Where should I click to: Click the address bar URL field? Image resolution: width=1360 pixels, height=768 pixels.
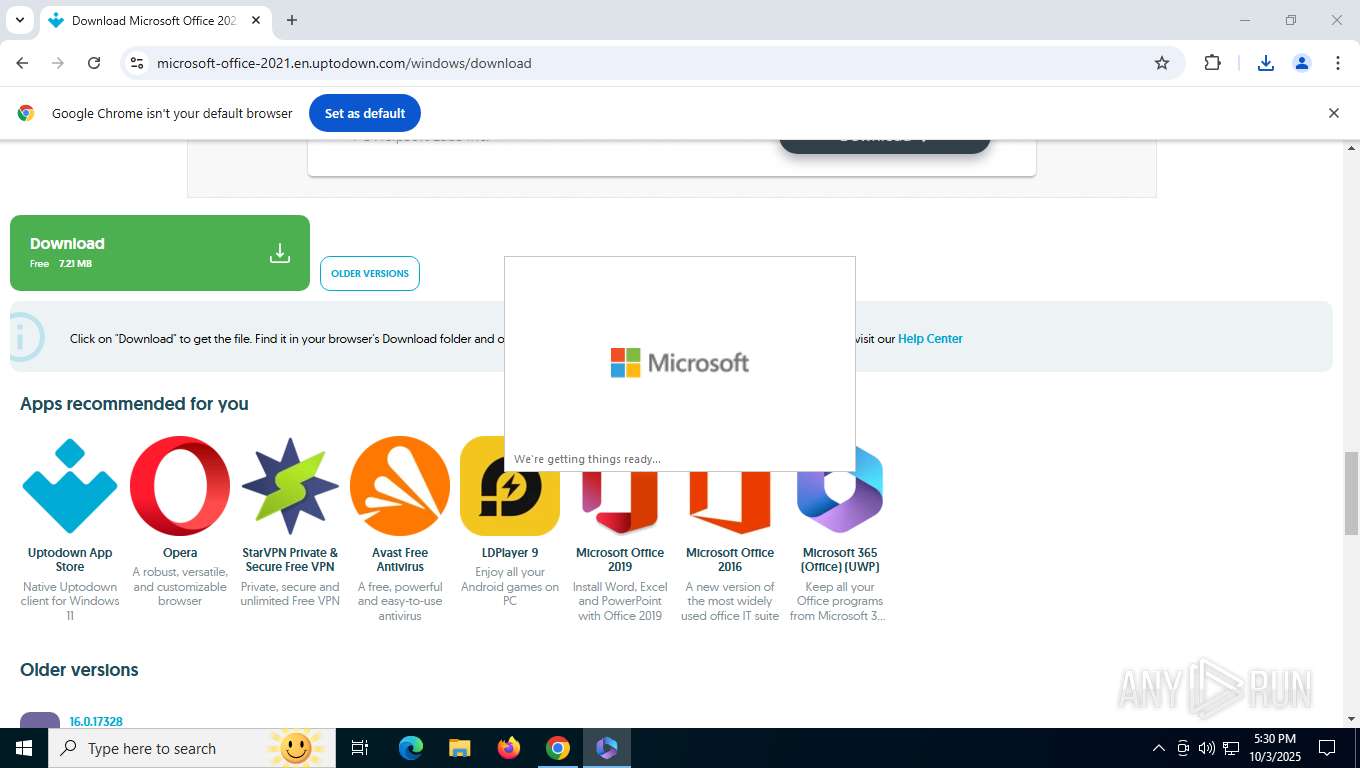pyautogui.click(x=650, y=63)
